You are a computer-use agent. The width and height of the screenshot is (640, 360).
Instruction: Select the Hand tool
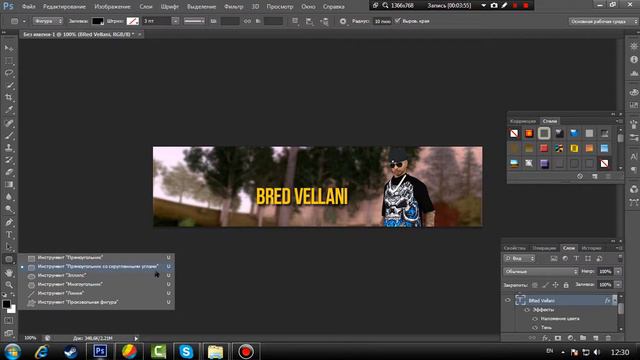pos(9,273)
